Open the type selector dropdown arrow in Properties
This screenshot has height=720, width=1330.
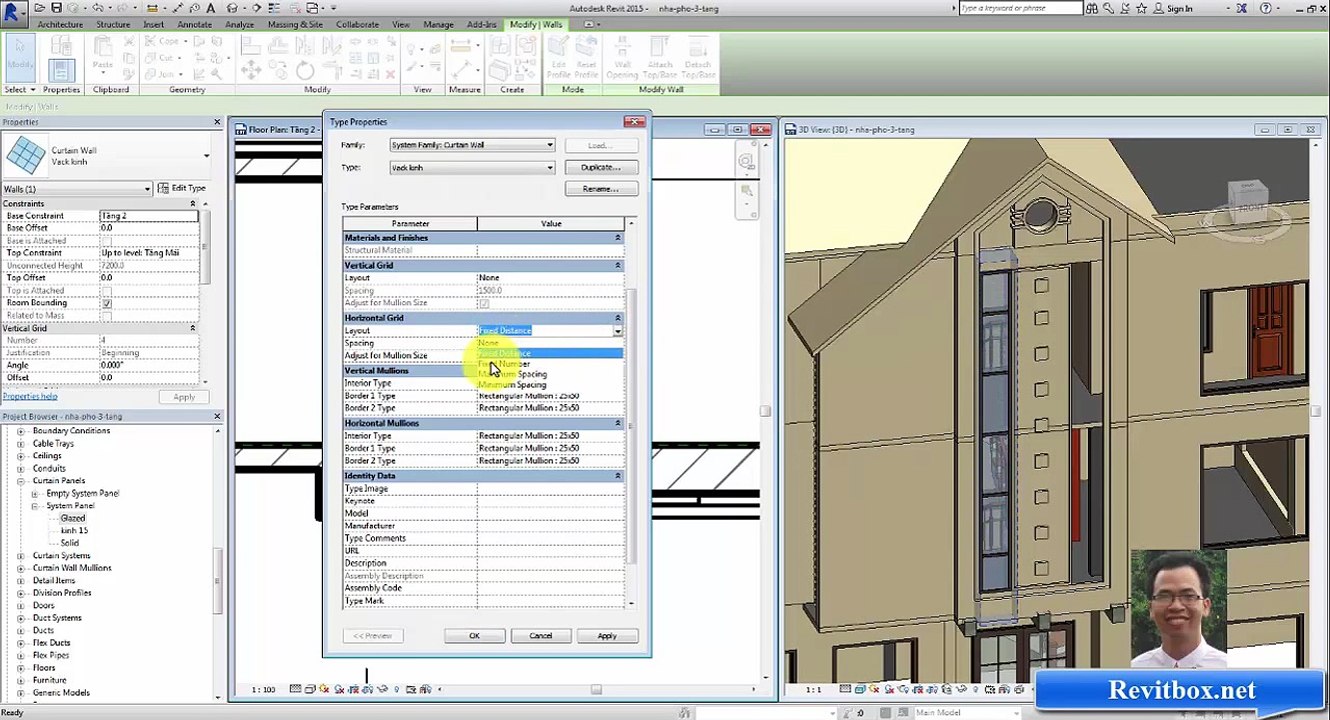tap(206, 156)
